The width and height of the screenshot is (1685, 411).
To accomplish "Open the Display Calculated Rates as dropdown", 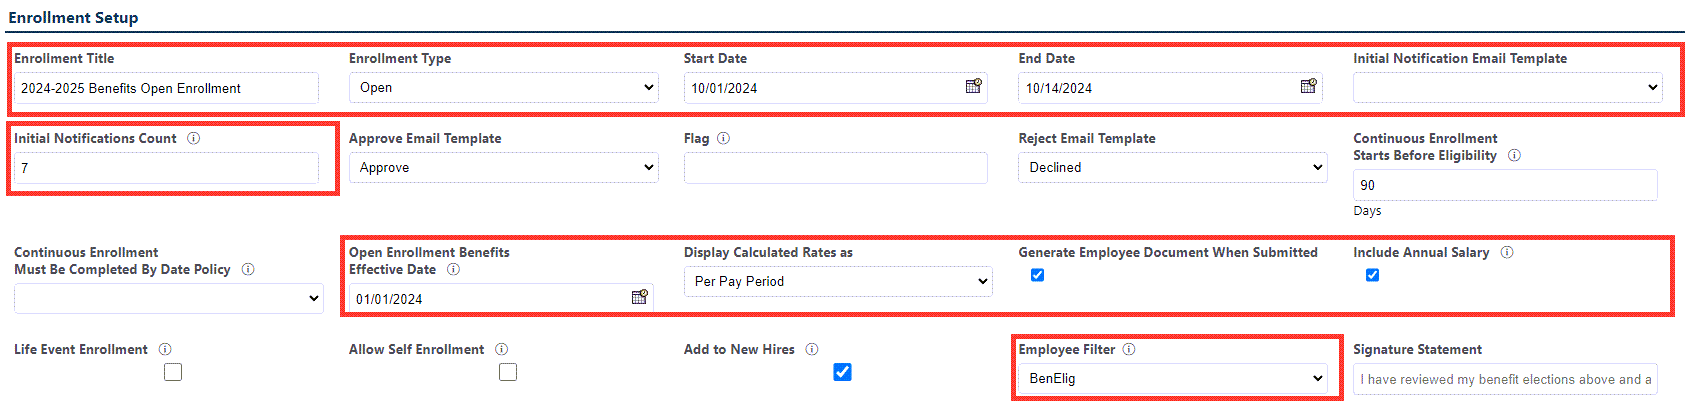I will point(838,281).
